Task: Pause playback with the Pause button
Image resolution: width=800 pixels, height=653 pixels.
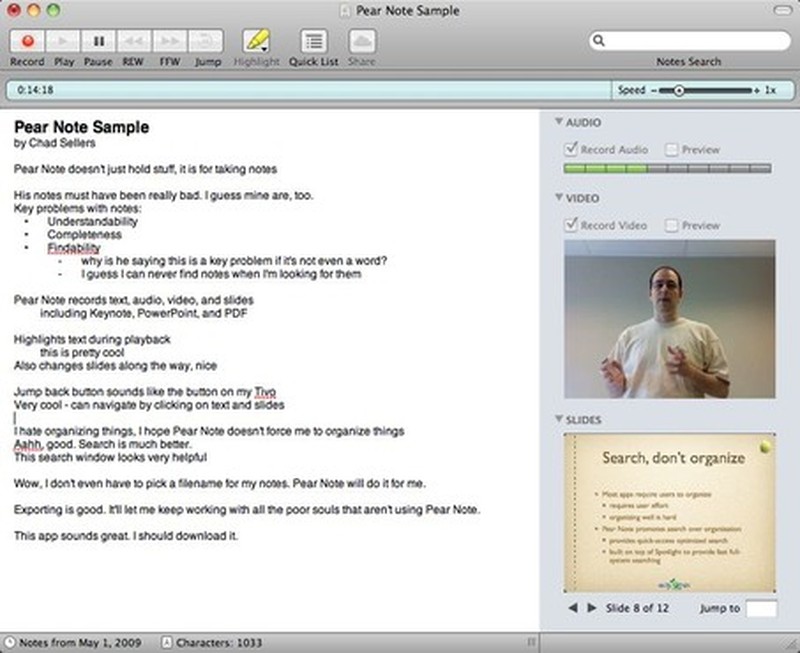Action: click(x=98, y=41)
